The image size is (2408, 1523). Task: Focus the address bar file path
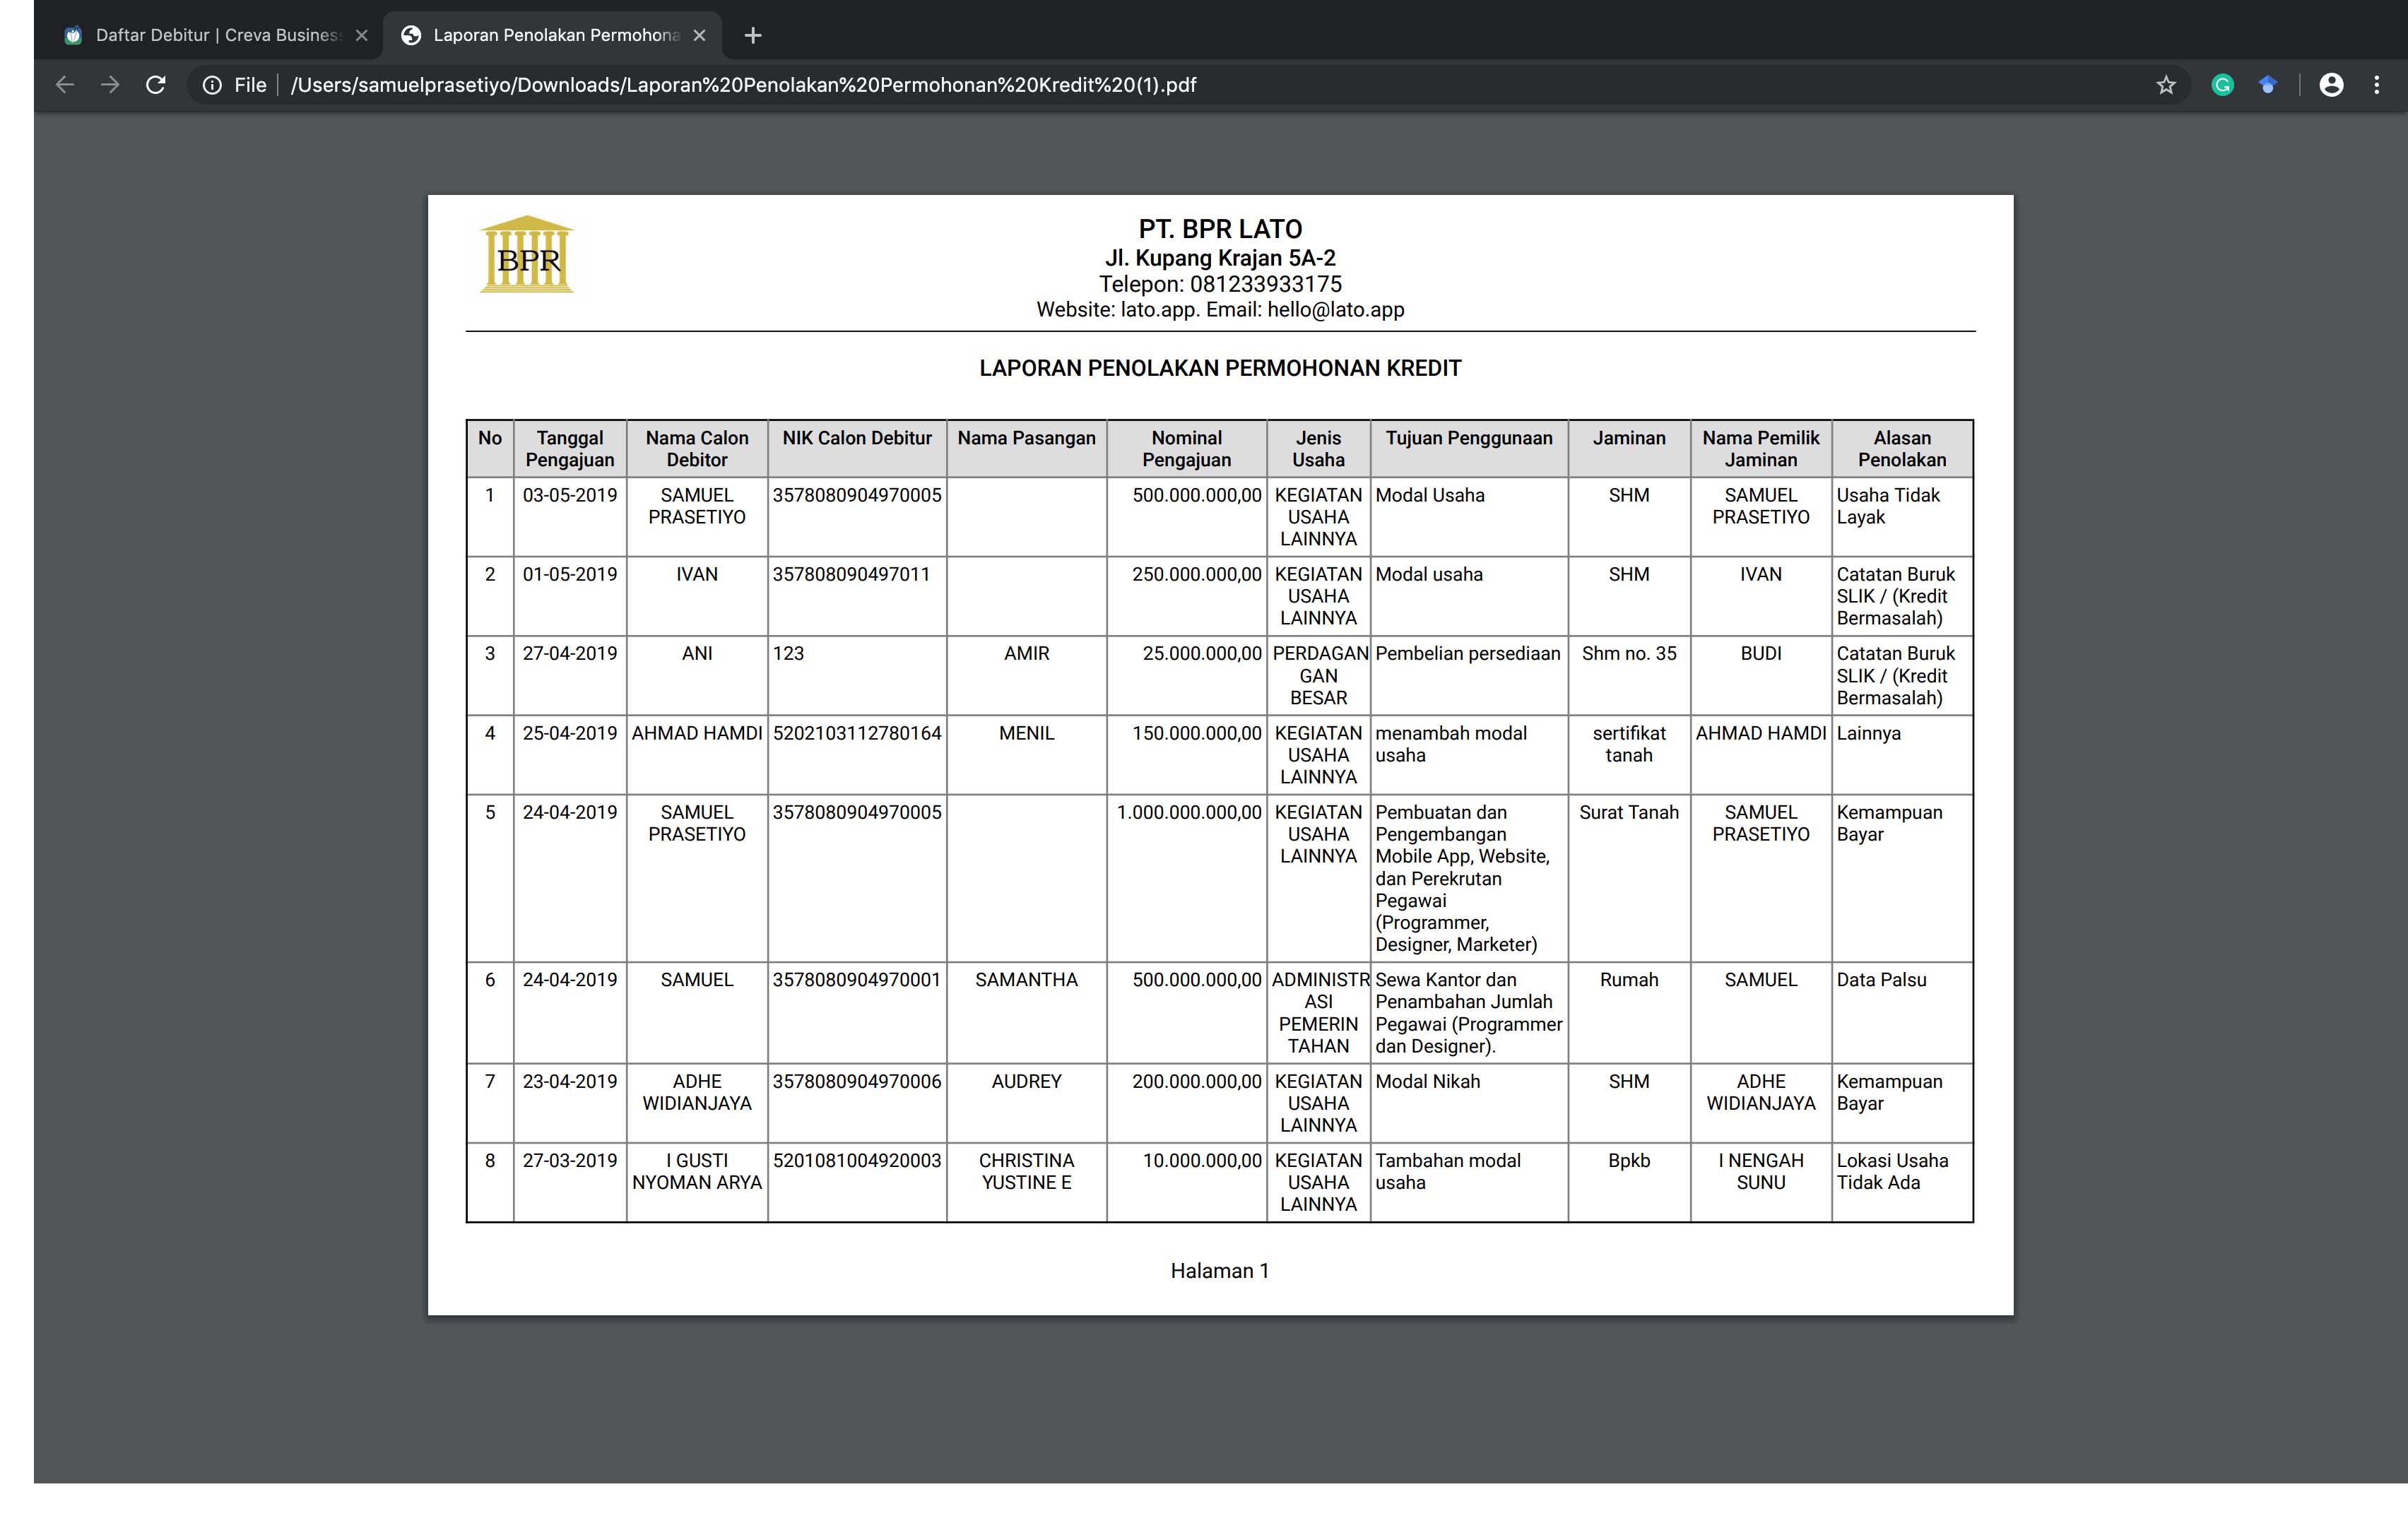click(743, 85)
